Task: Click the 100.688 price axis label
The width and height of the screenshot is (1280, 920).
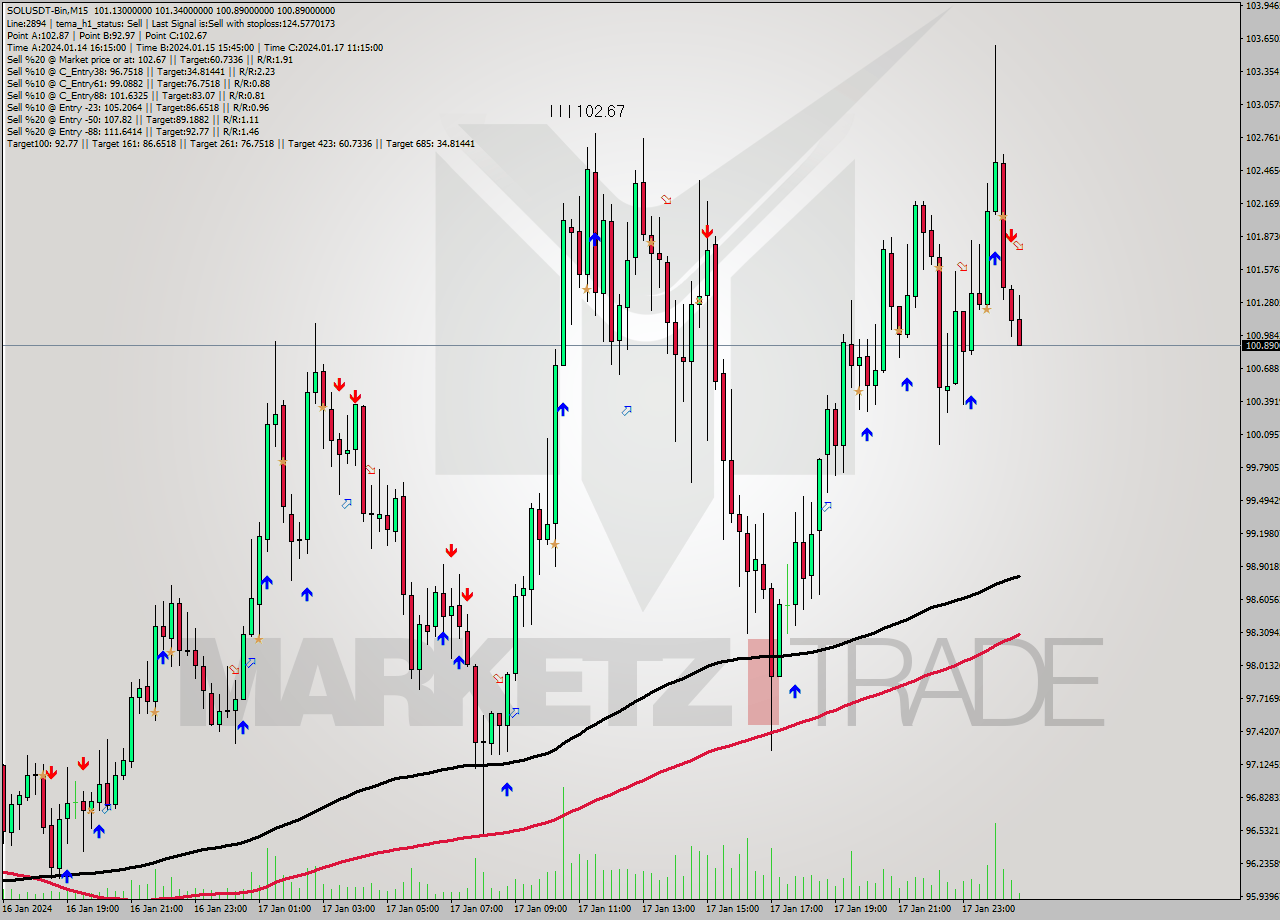Action: pyautogui.click(x=1262, y=368)
